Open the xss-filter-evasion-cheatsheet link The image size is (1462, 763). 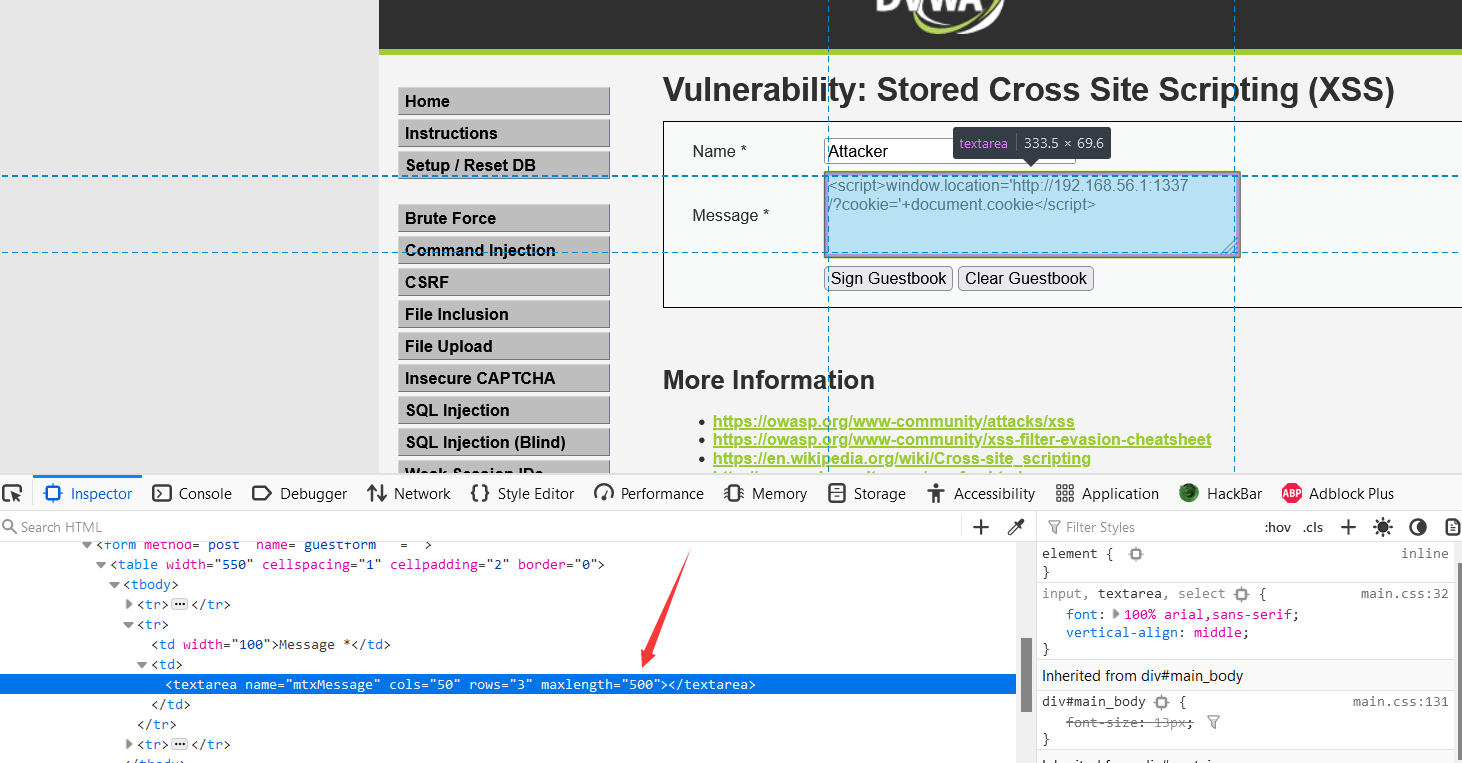[962, 440]
